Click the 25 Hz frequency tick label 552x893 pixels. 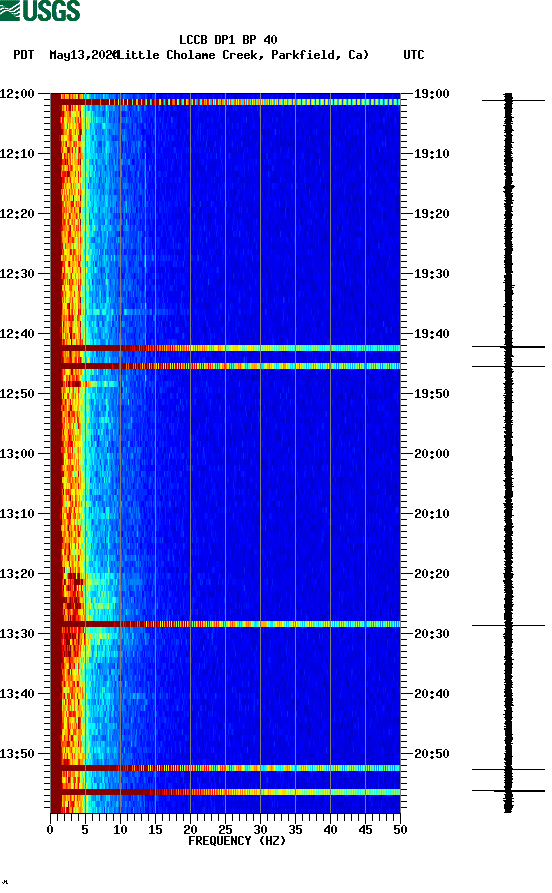tap(225, 830)
